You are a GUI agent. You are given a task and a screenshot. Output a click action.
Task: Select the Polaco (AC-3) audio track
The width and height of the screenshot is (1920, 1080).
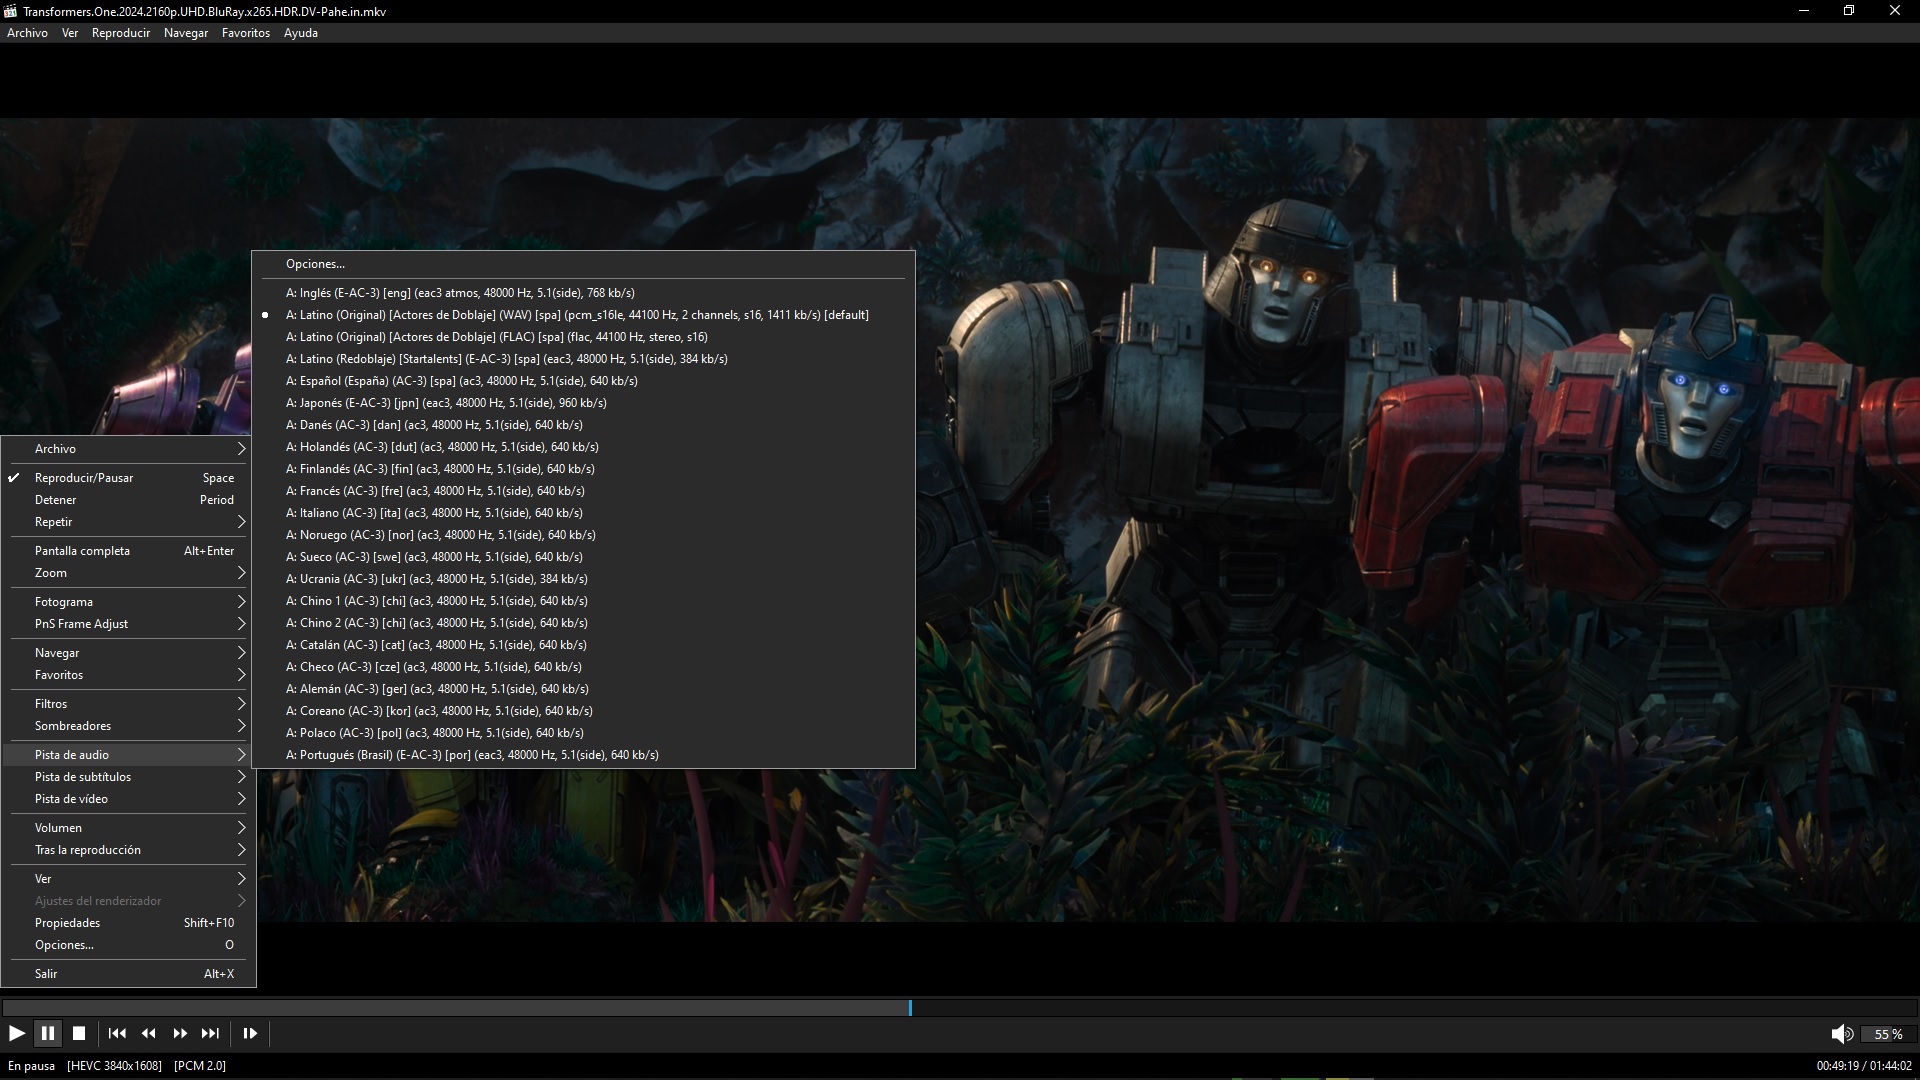point(583,733)
